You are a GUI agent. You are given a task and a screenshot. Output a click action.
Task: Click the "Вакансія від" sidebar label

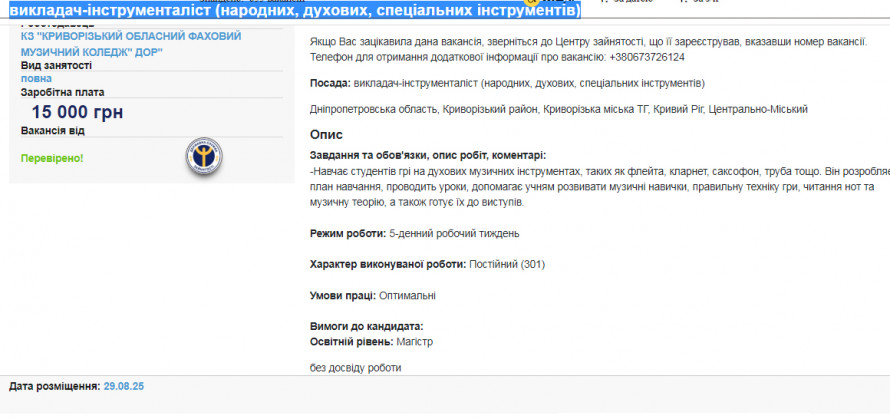pos(53,131)
